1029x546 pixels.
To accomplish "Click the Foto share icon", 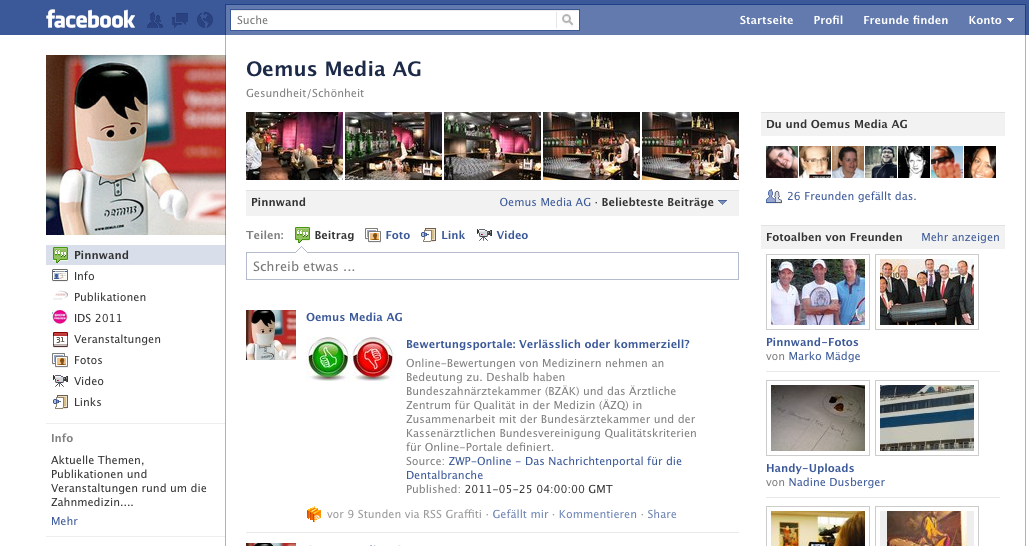I will pos(373,235).
